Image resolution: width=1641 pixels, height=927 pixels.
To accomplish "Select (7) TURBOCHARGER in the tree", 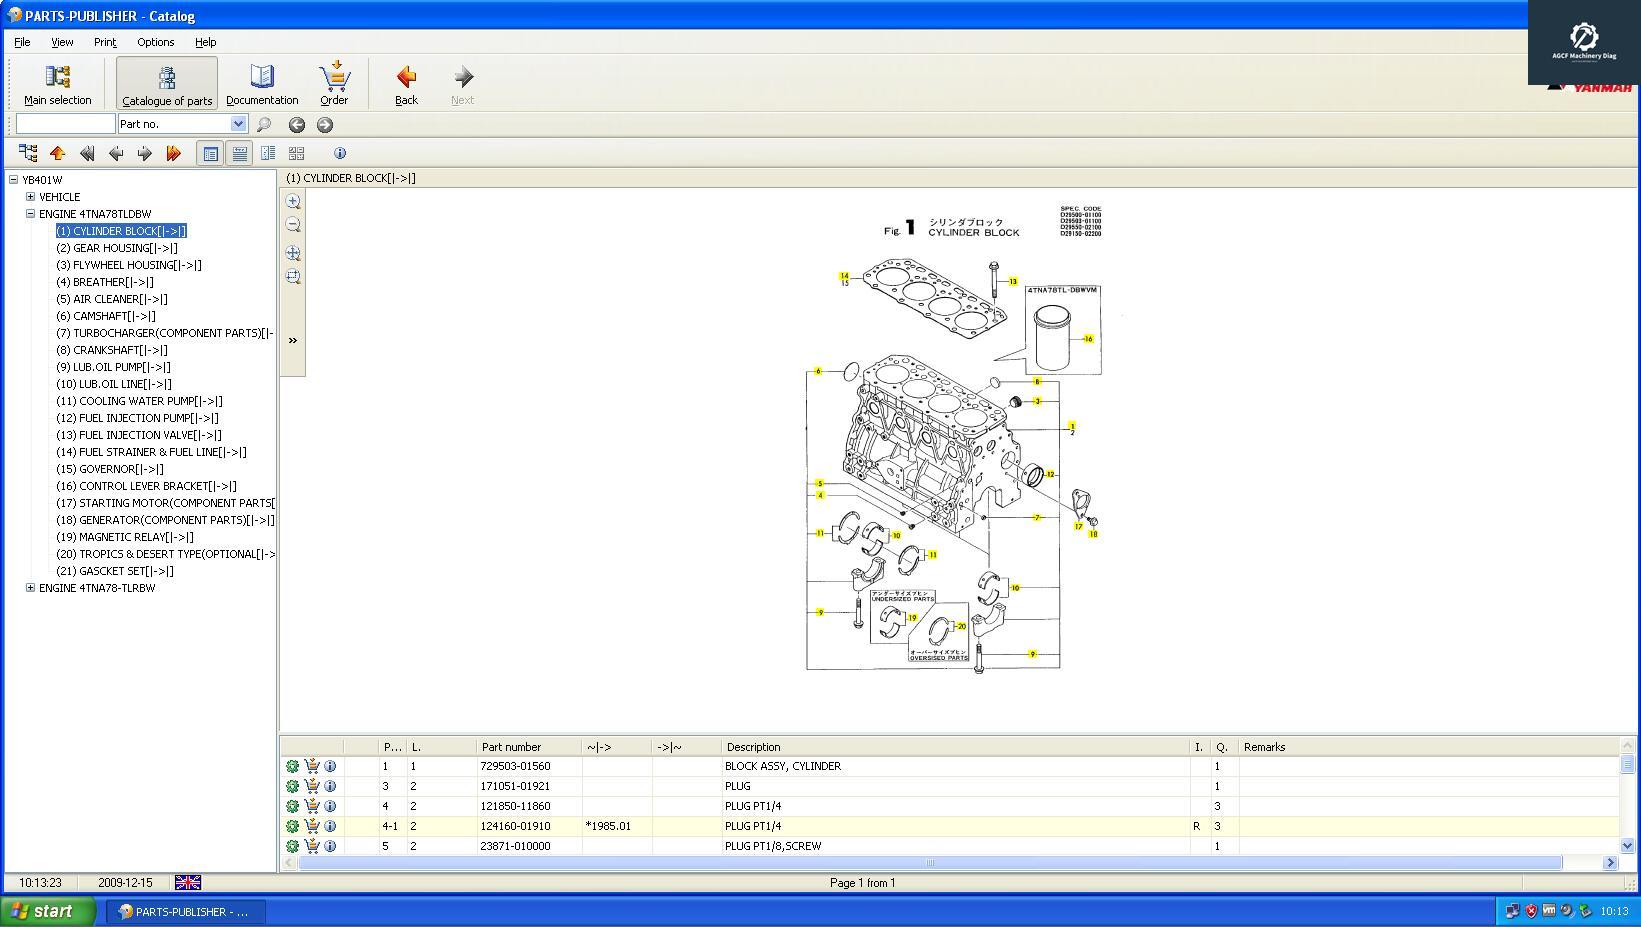I will click(x=165, y=333).
